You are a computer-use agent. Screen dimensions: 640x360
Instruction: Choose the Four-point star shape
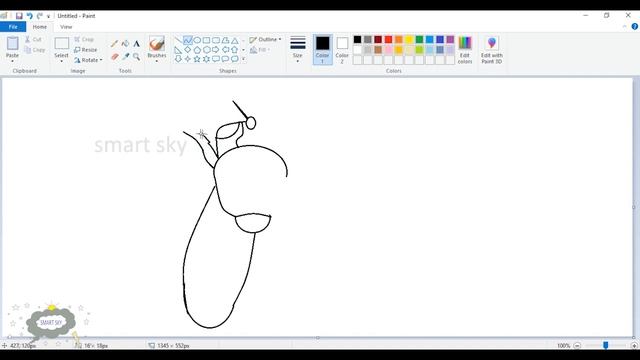pyautogui.click(x=188, y=59)
